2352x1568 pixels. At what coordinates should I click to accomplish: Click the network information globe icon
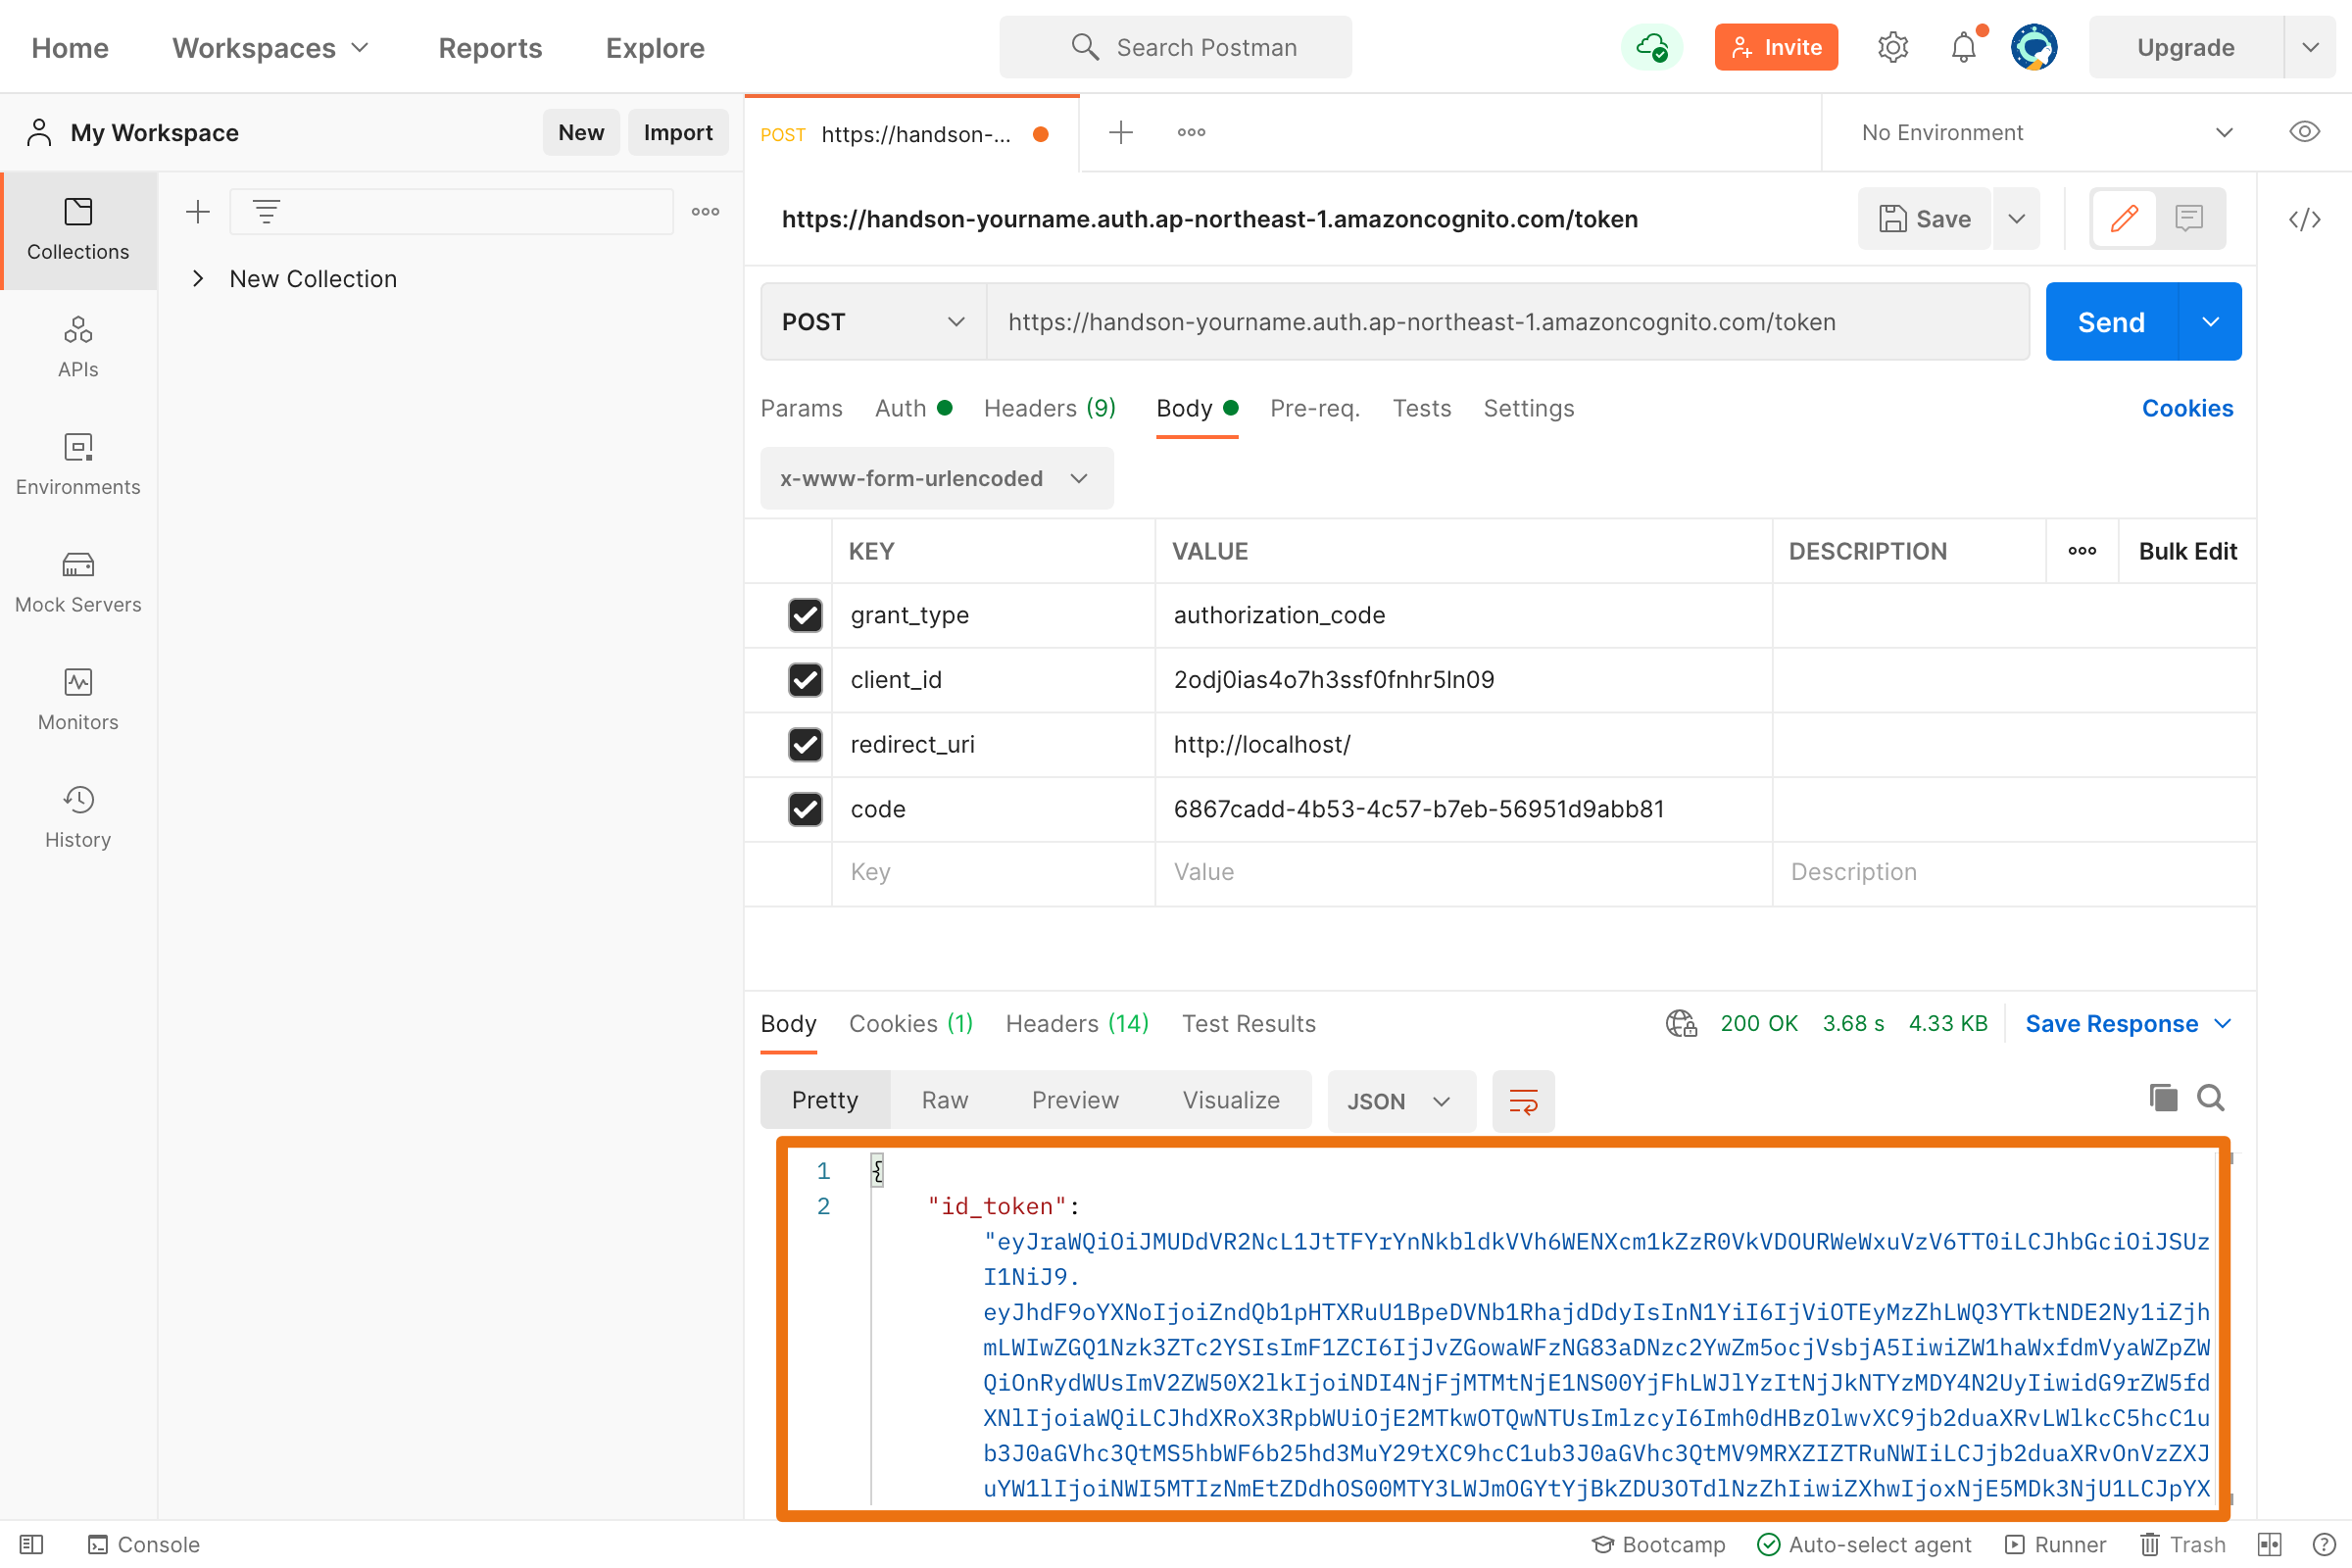[x=1681, y=1023]
